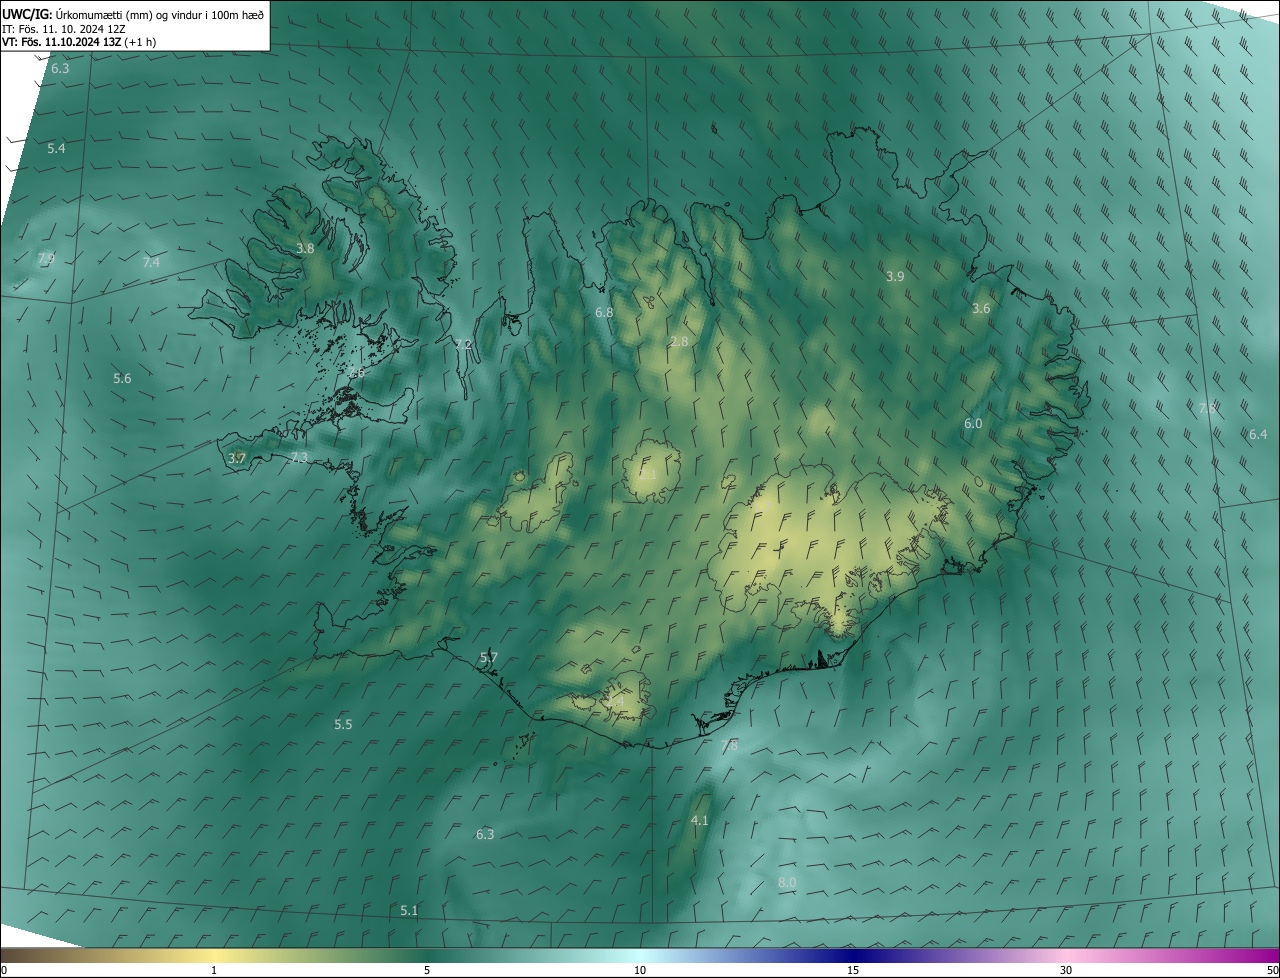
Task: Click the initial time line 'IT: Fös. 11. 10. 2024 12Z'
Action: click(x=64, y=28)
